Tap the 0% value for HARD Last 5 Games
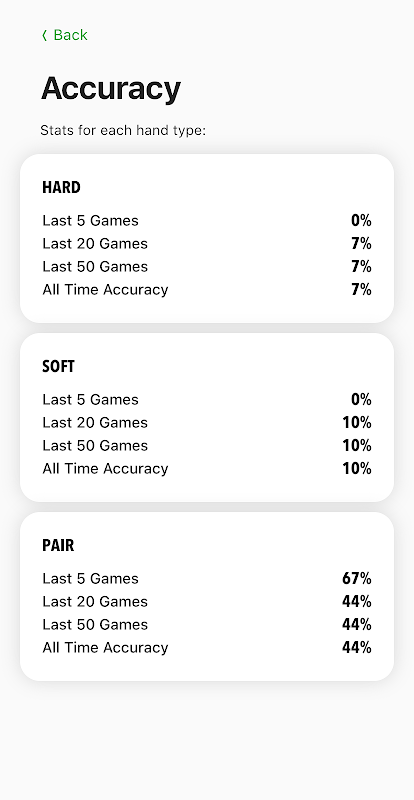Image resolution: width=414 pixels, height=800 pixels. click(361, 220)
